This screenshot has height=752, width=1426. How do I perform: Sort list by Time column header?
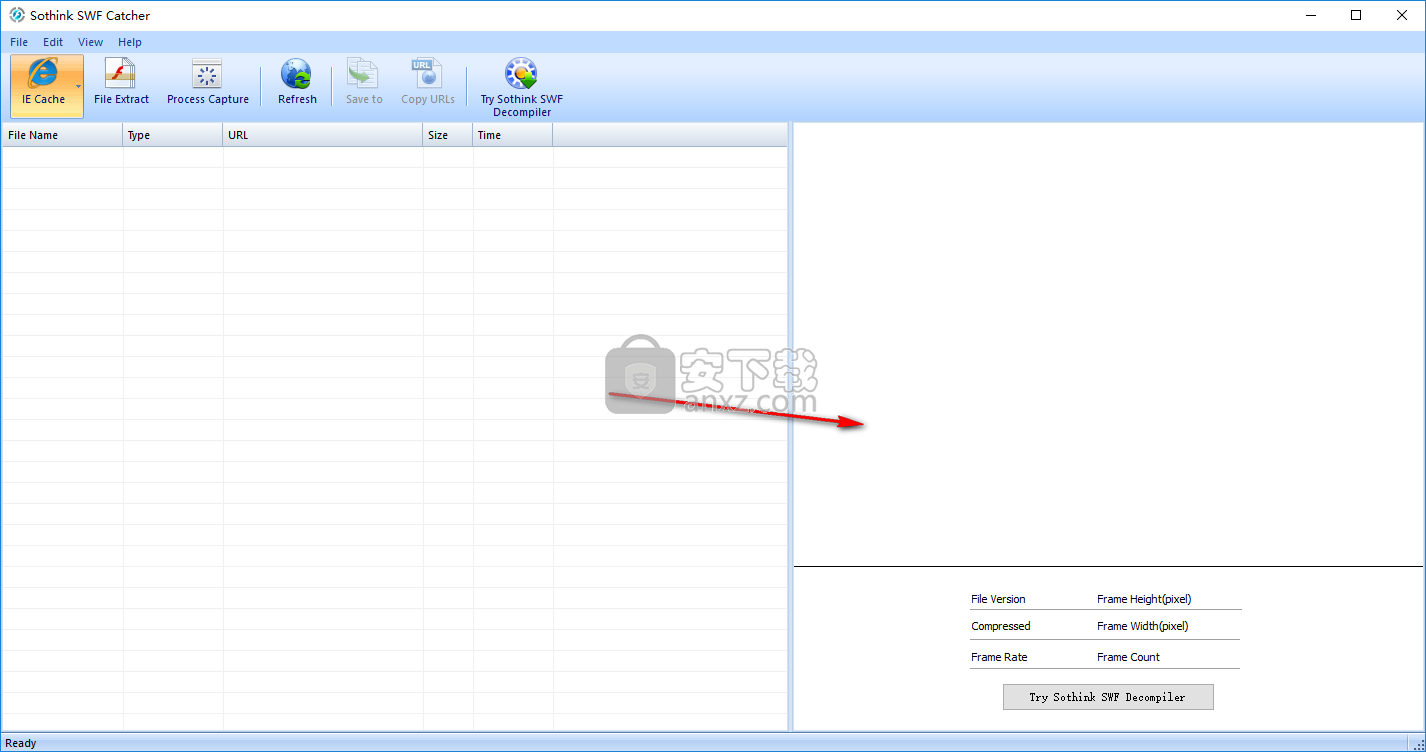pos(513,135)
